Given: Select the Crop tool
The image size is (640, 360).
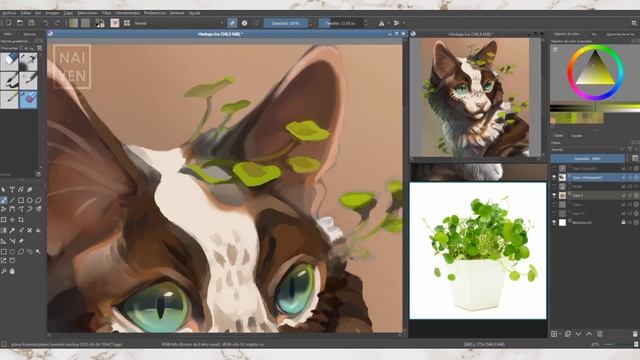Looking at the screenshot, I should click(x=21, y=220).
